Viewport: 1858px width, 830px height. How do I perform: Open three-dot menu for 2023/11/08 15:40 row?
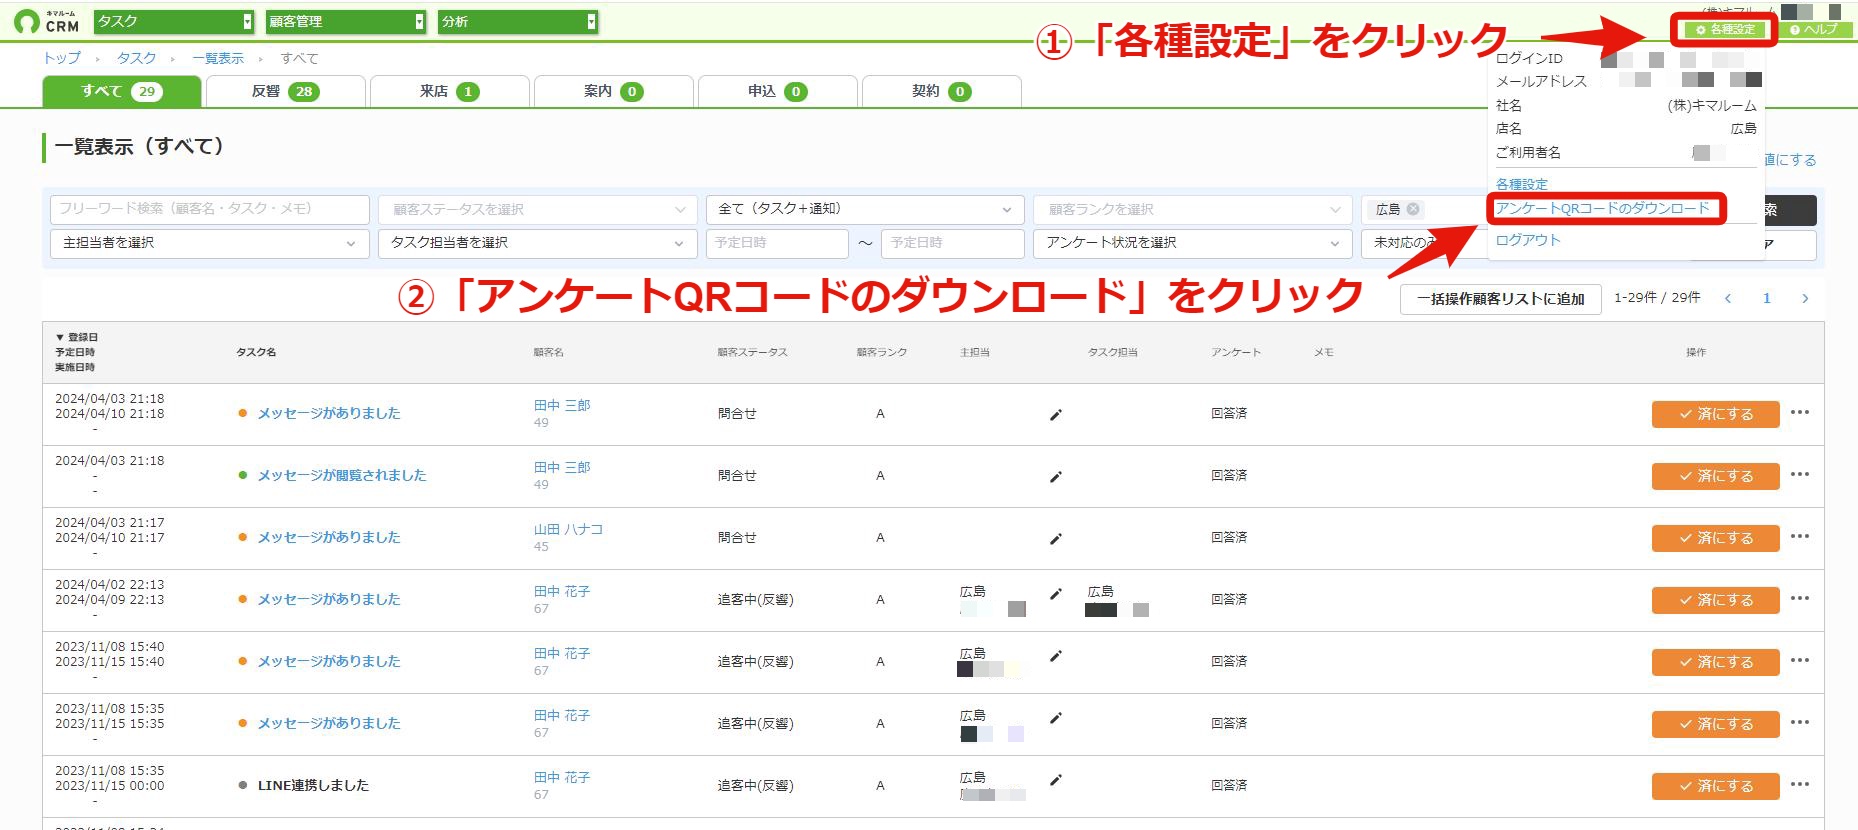(x=1800, y=660)
